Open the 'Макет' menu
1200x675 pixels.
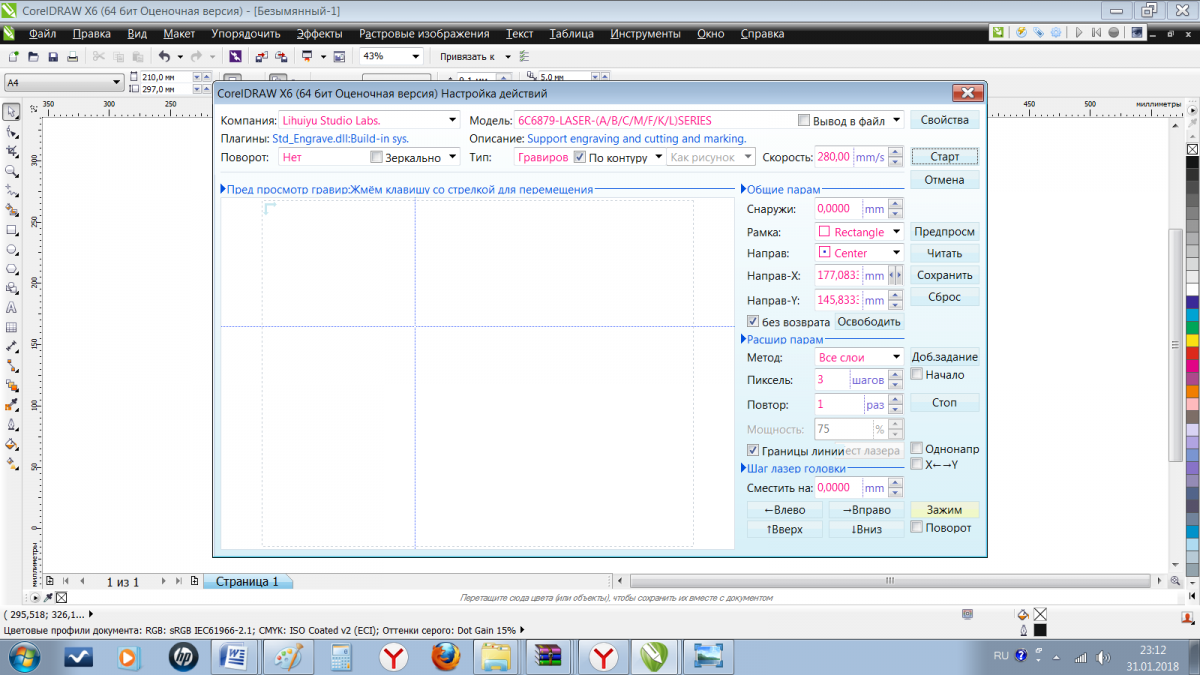point(178,33)
